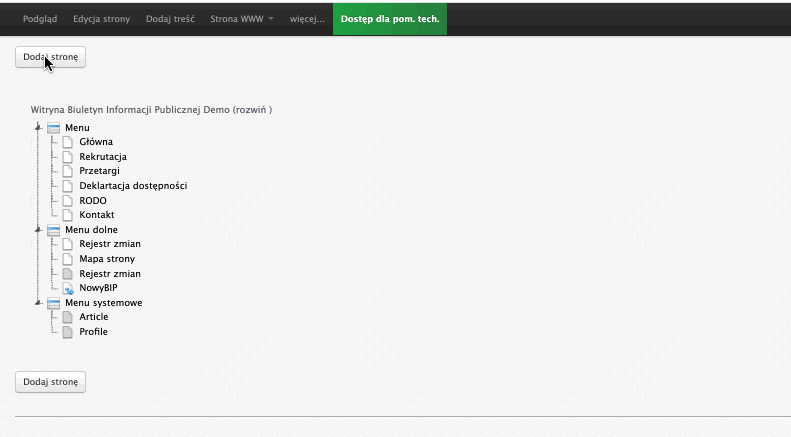The width and height of the screenshot is (791, 437).
Task: Select the Rekrutacja page
Action: tap(103, 156)
